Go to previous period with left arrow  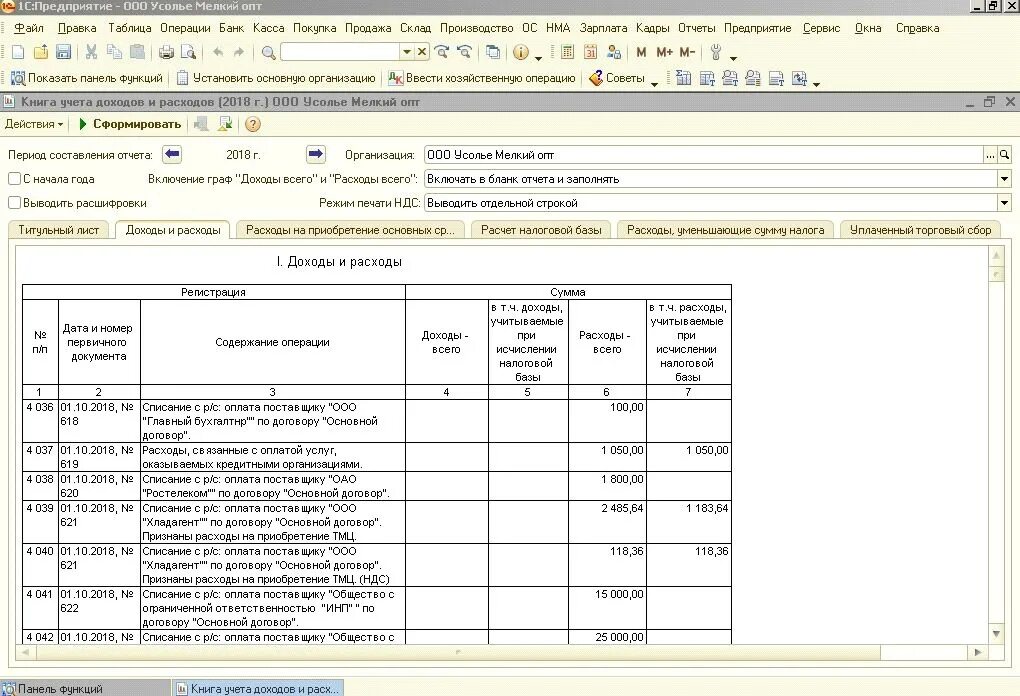(x=172, y=155)
